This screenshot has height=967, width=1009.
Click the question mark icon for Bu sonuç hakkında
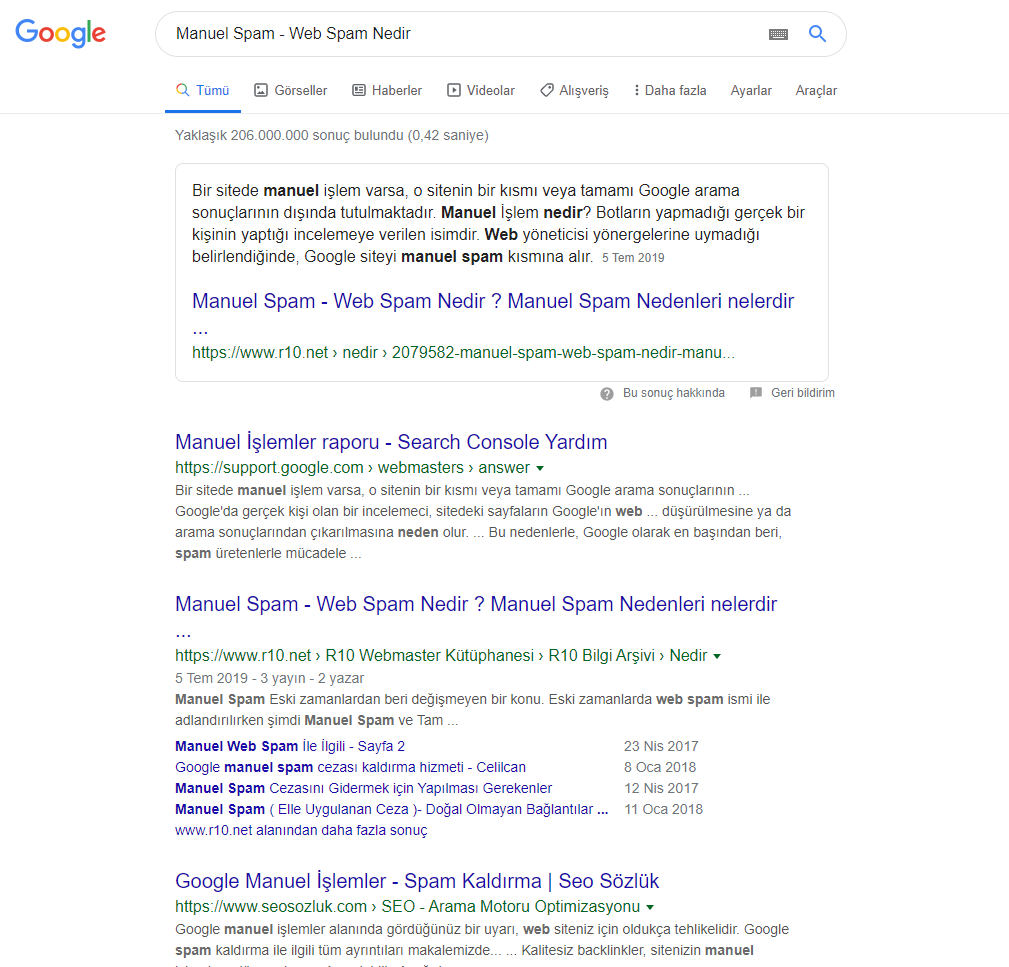(607, 394)
